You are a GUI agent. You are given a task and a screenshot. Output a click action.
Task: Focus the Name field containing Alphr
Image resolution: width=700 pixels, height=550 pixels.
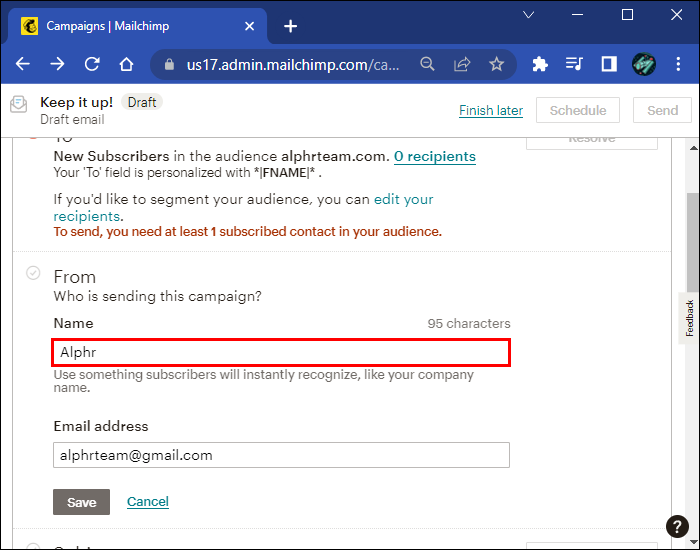point(281,353)
